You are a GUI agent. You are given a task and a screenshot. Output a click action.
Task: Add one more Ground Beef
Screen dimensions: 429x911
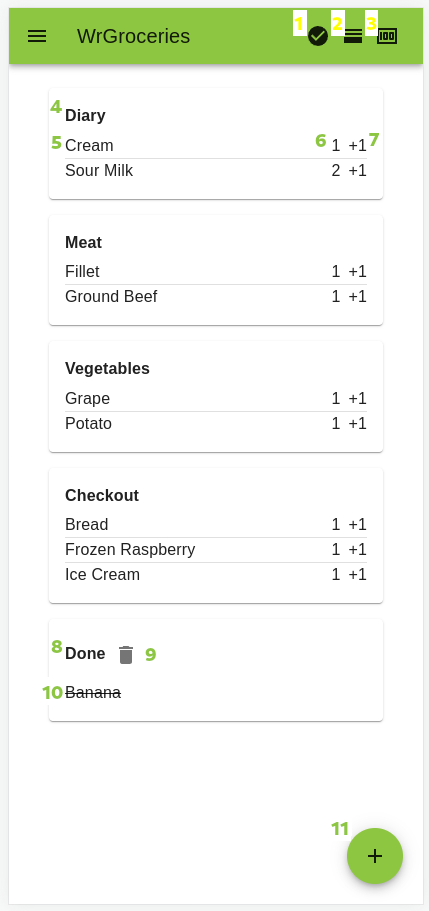[358, 297]
